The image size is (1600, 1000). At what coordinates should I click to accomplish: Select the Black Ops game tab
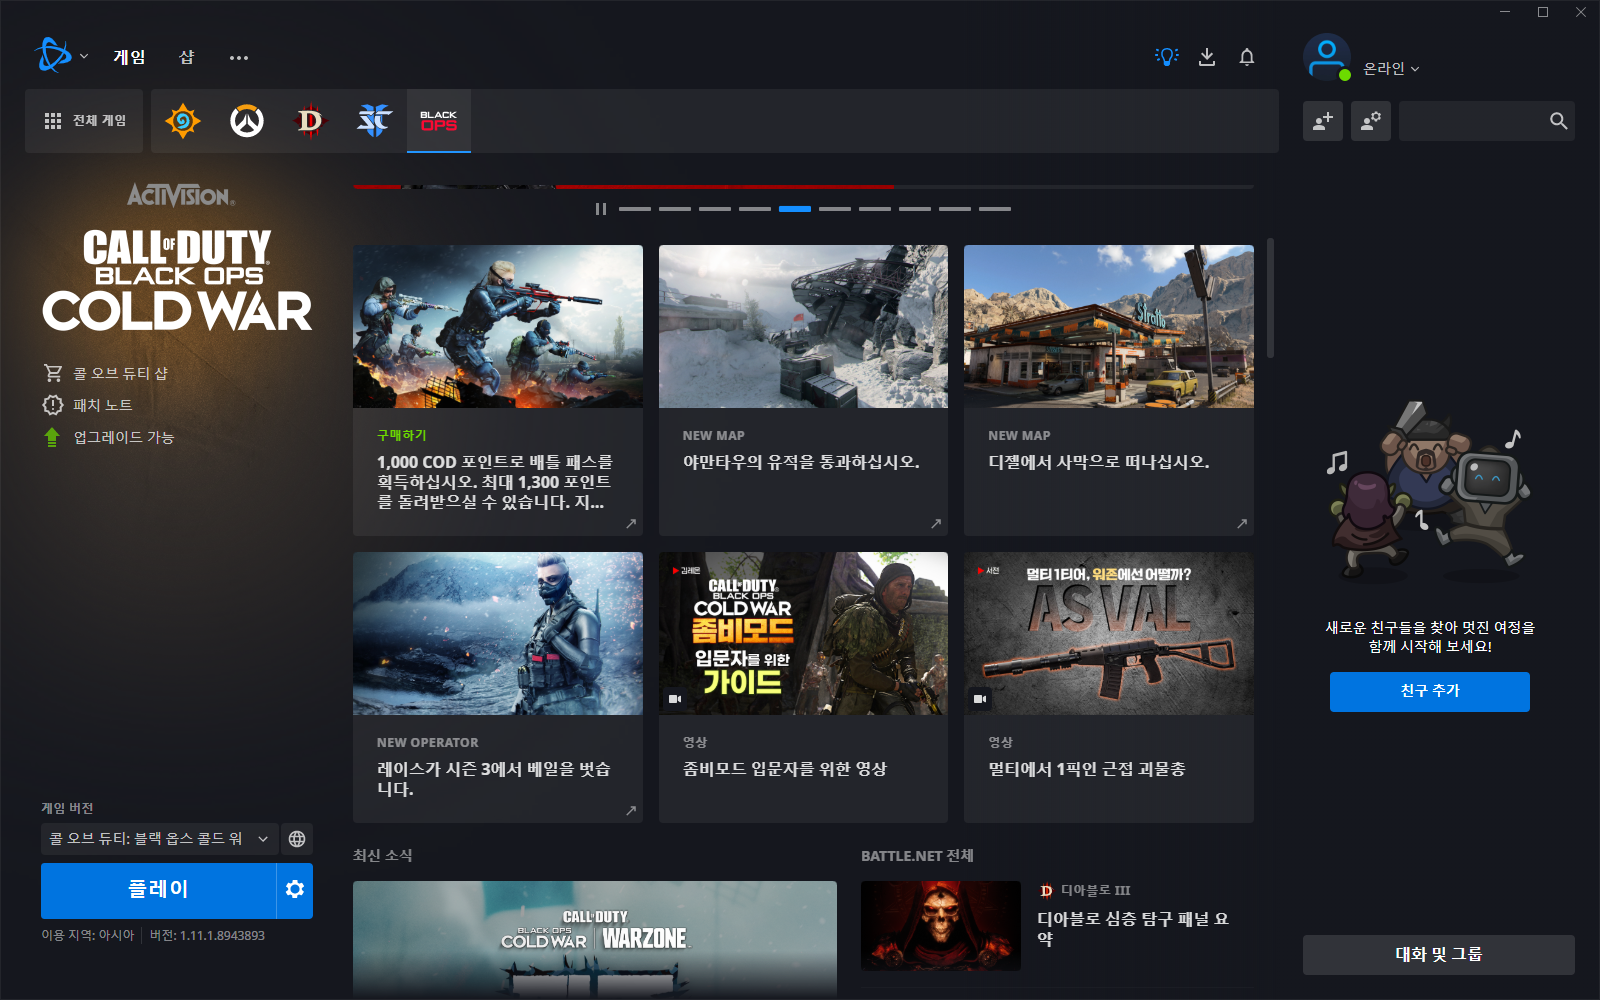439,121
